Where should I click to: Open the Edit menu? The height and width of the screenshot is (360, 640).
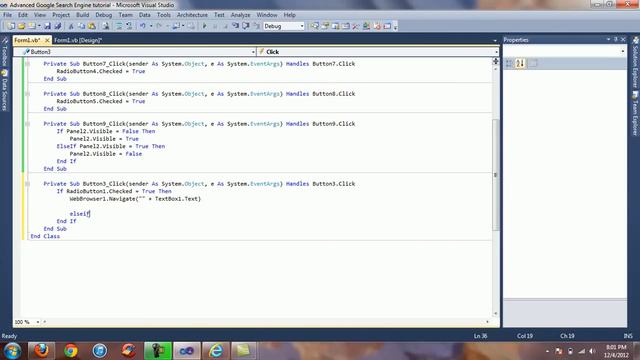[22, 15]
